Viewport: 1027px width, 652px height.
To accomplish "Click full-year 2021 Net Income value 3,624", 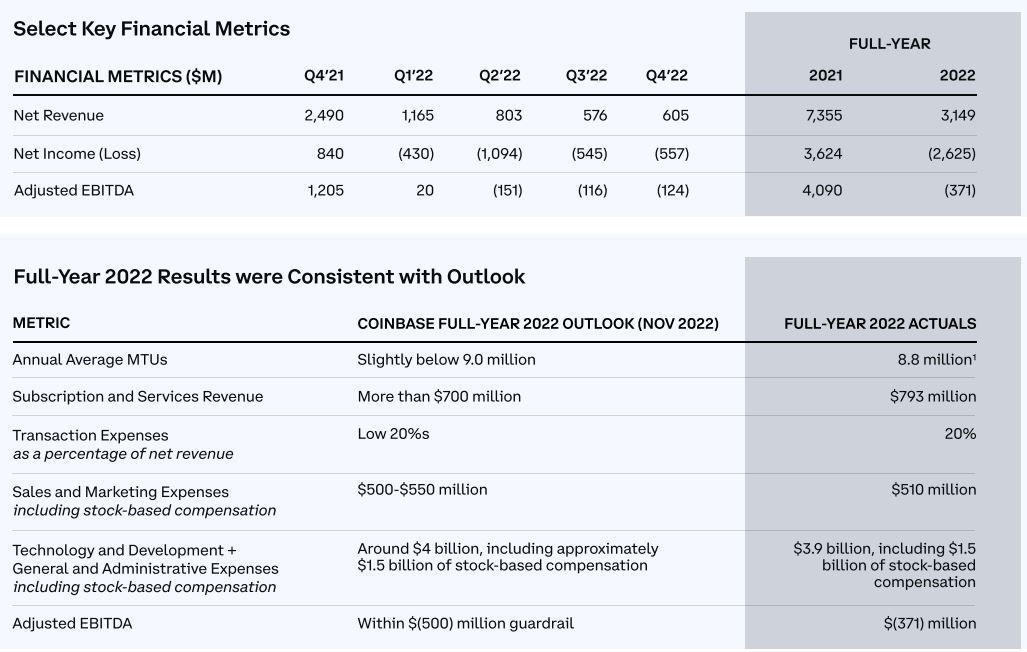I will point(823,154).
